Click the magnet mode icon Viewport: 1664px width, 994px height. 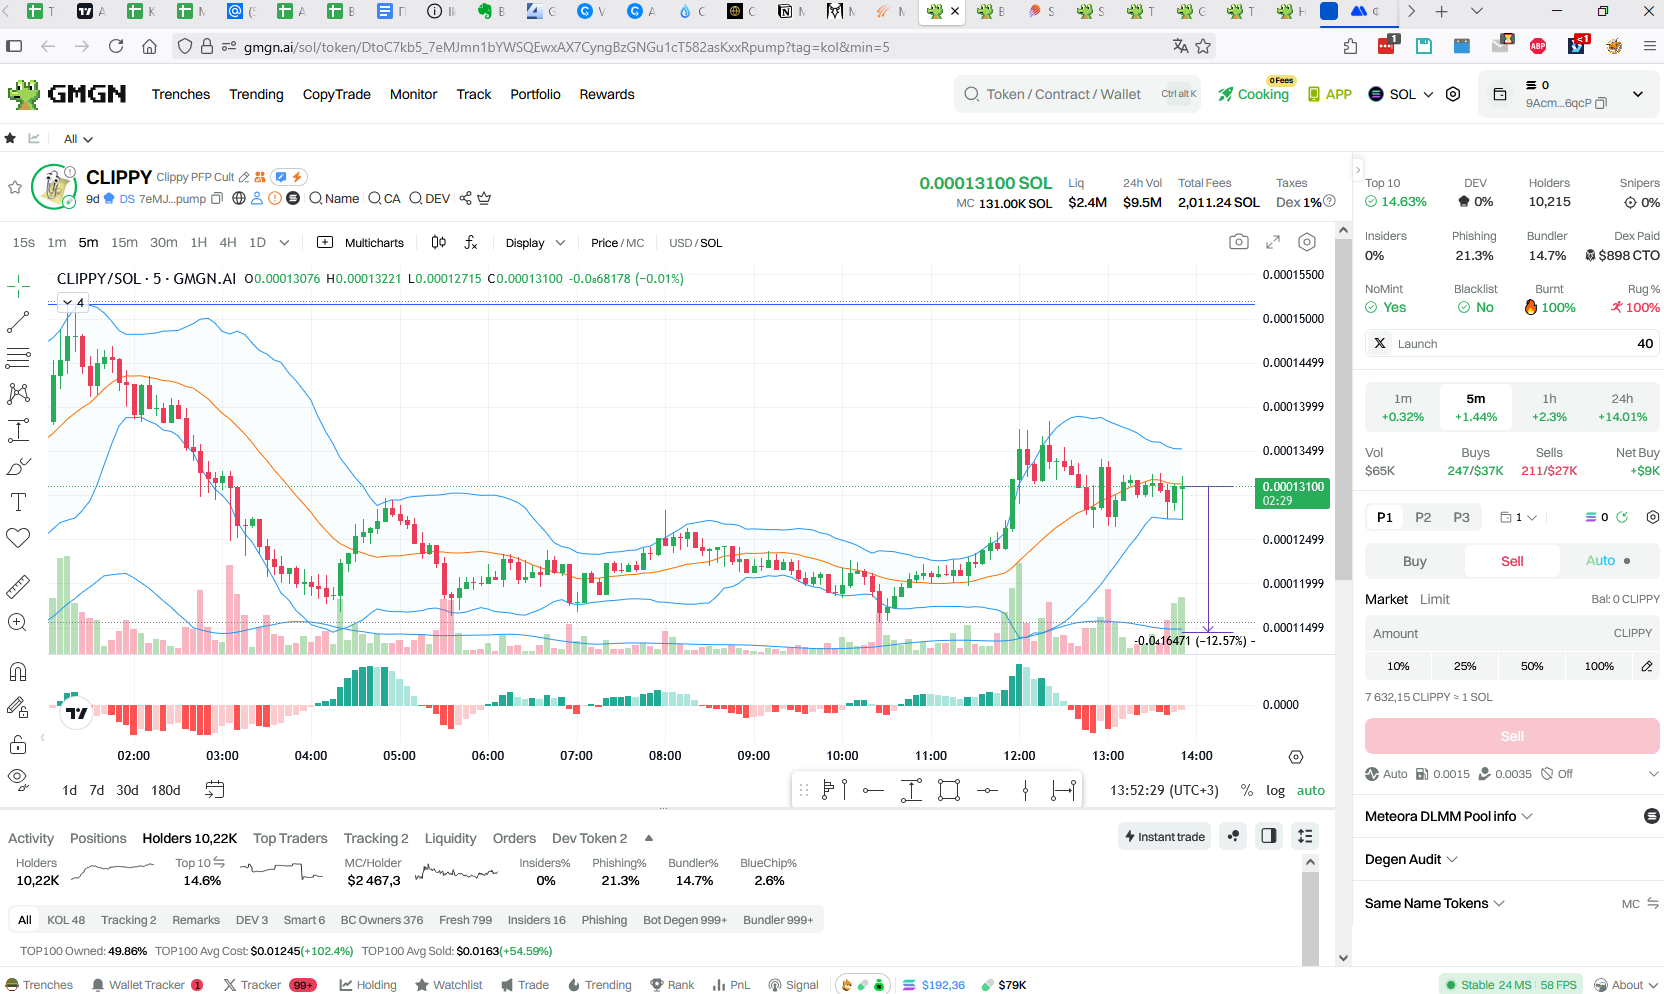point(18,671)
